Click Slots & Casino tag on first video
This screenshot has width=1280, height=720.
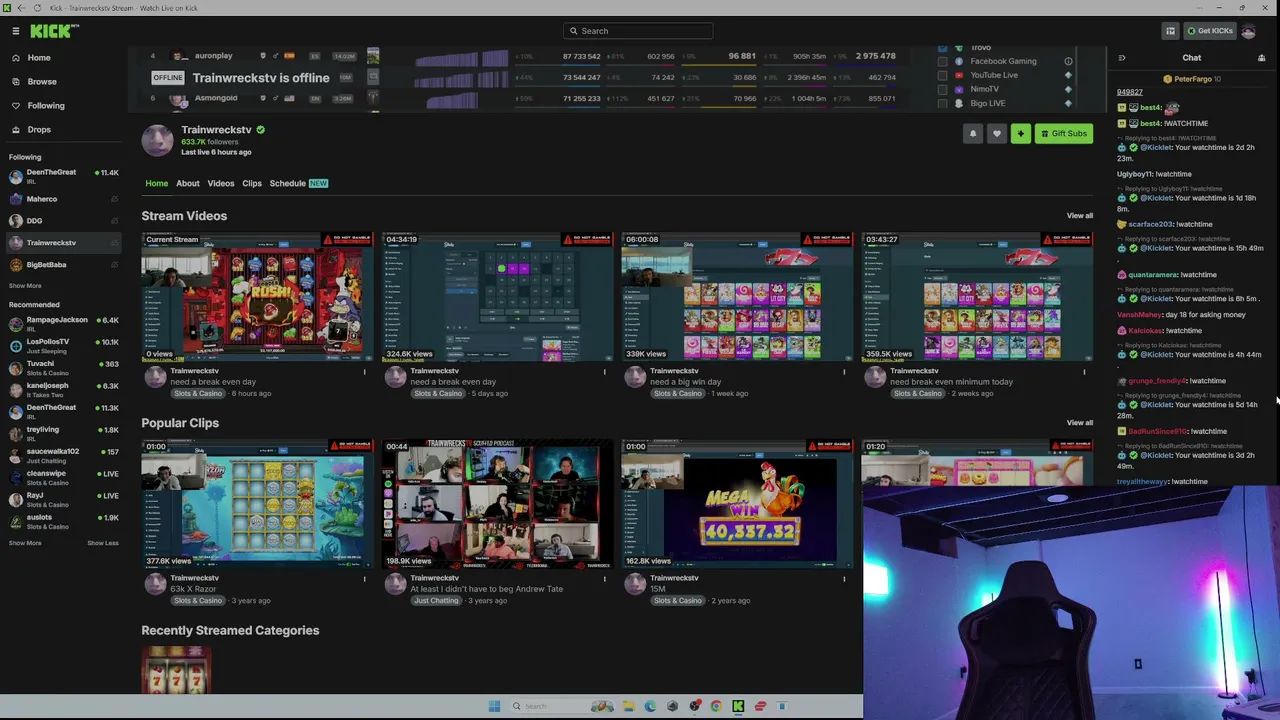click(198, 394)
